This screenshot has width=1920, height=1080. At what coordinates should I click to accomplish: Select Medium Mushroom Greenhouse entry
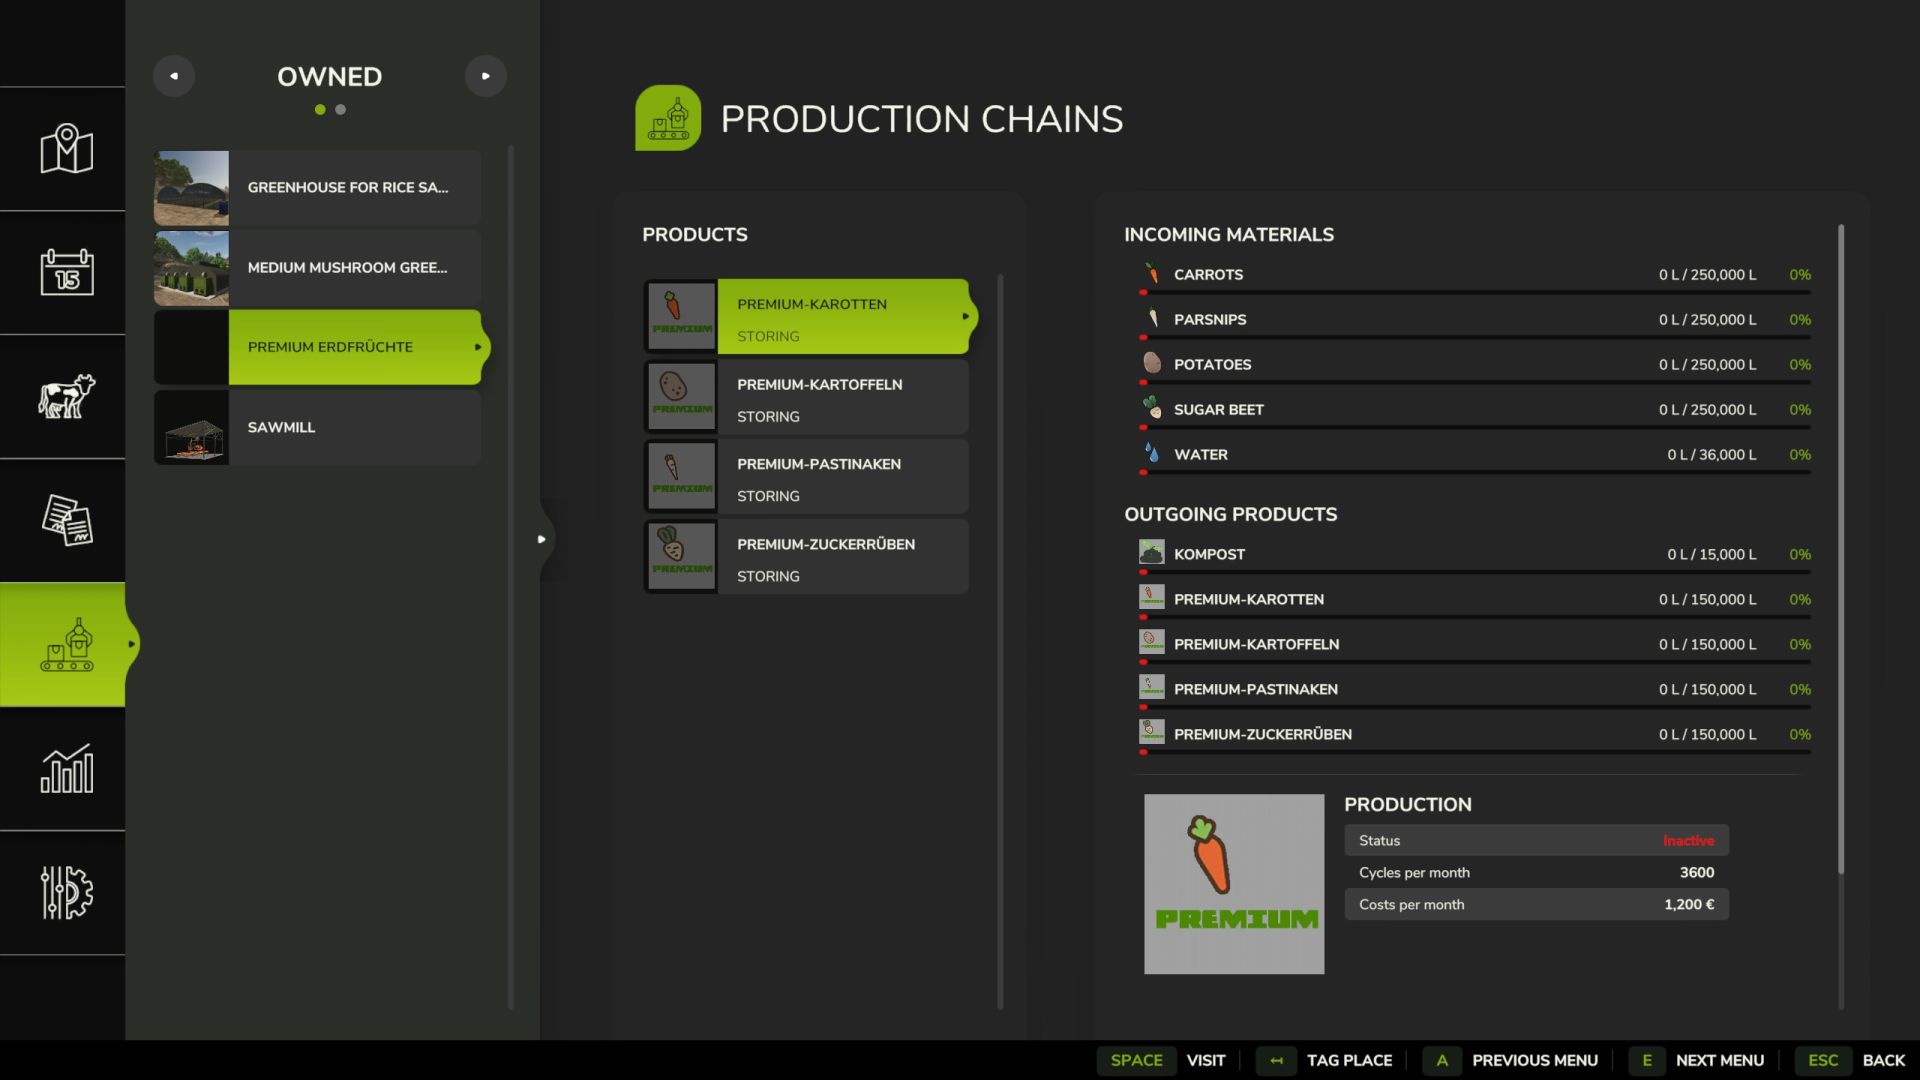[317, 268]
